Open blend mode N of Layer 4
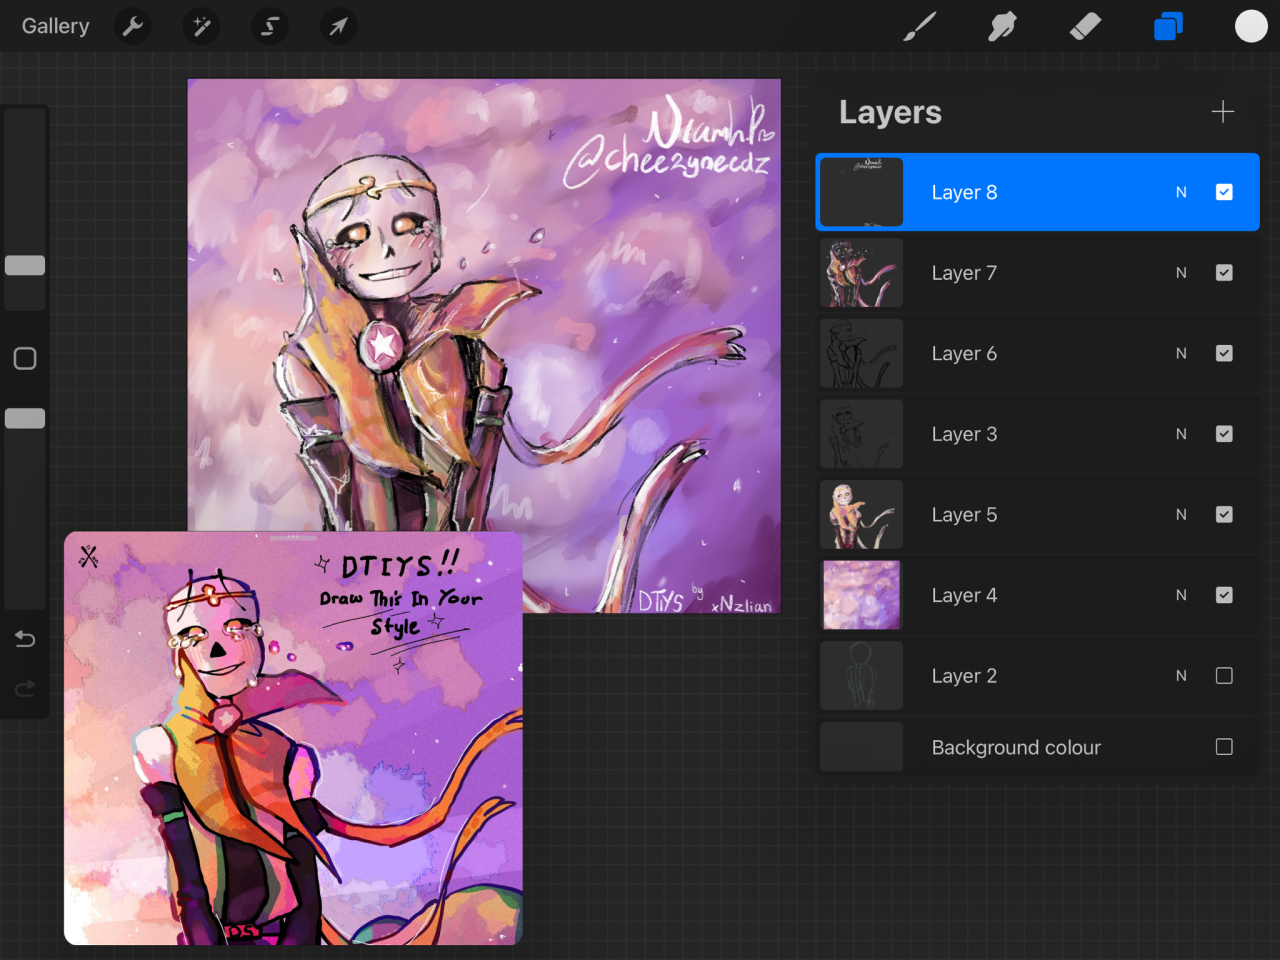The width and height of the screenshot is (1280, 960). click(x=1181, y=595)
